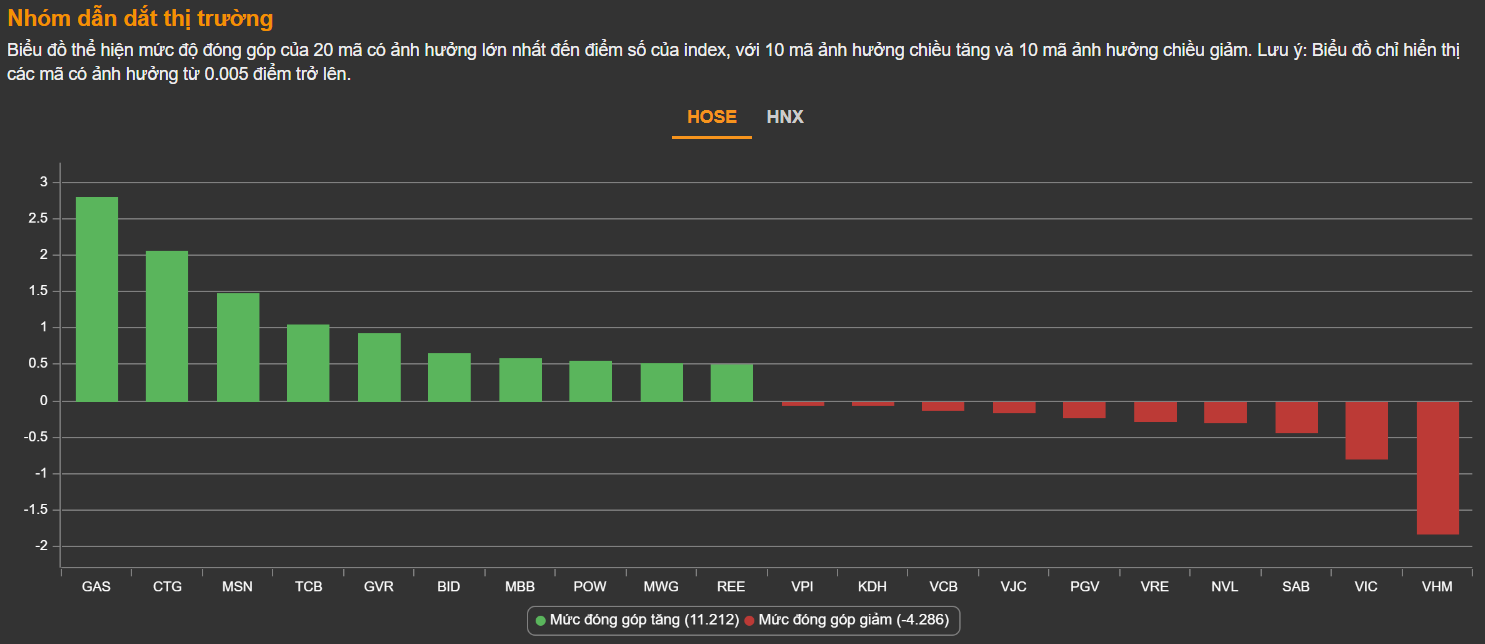Click the REE axis label
The height and width of the screenshot is (644, 1485).
tap(731, 587)
